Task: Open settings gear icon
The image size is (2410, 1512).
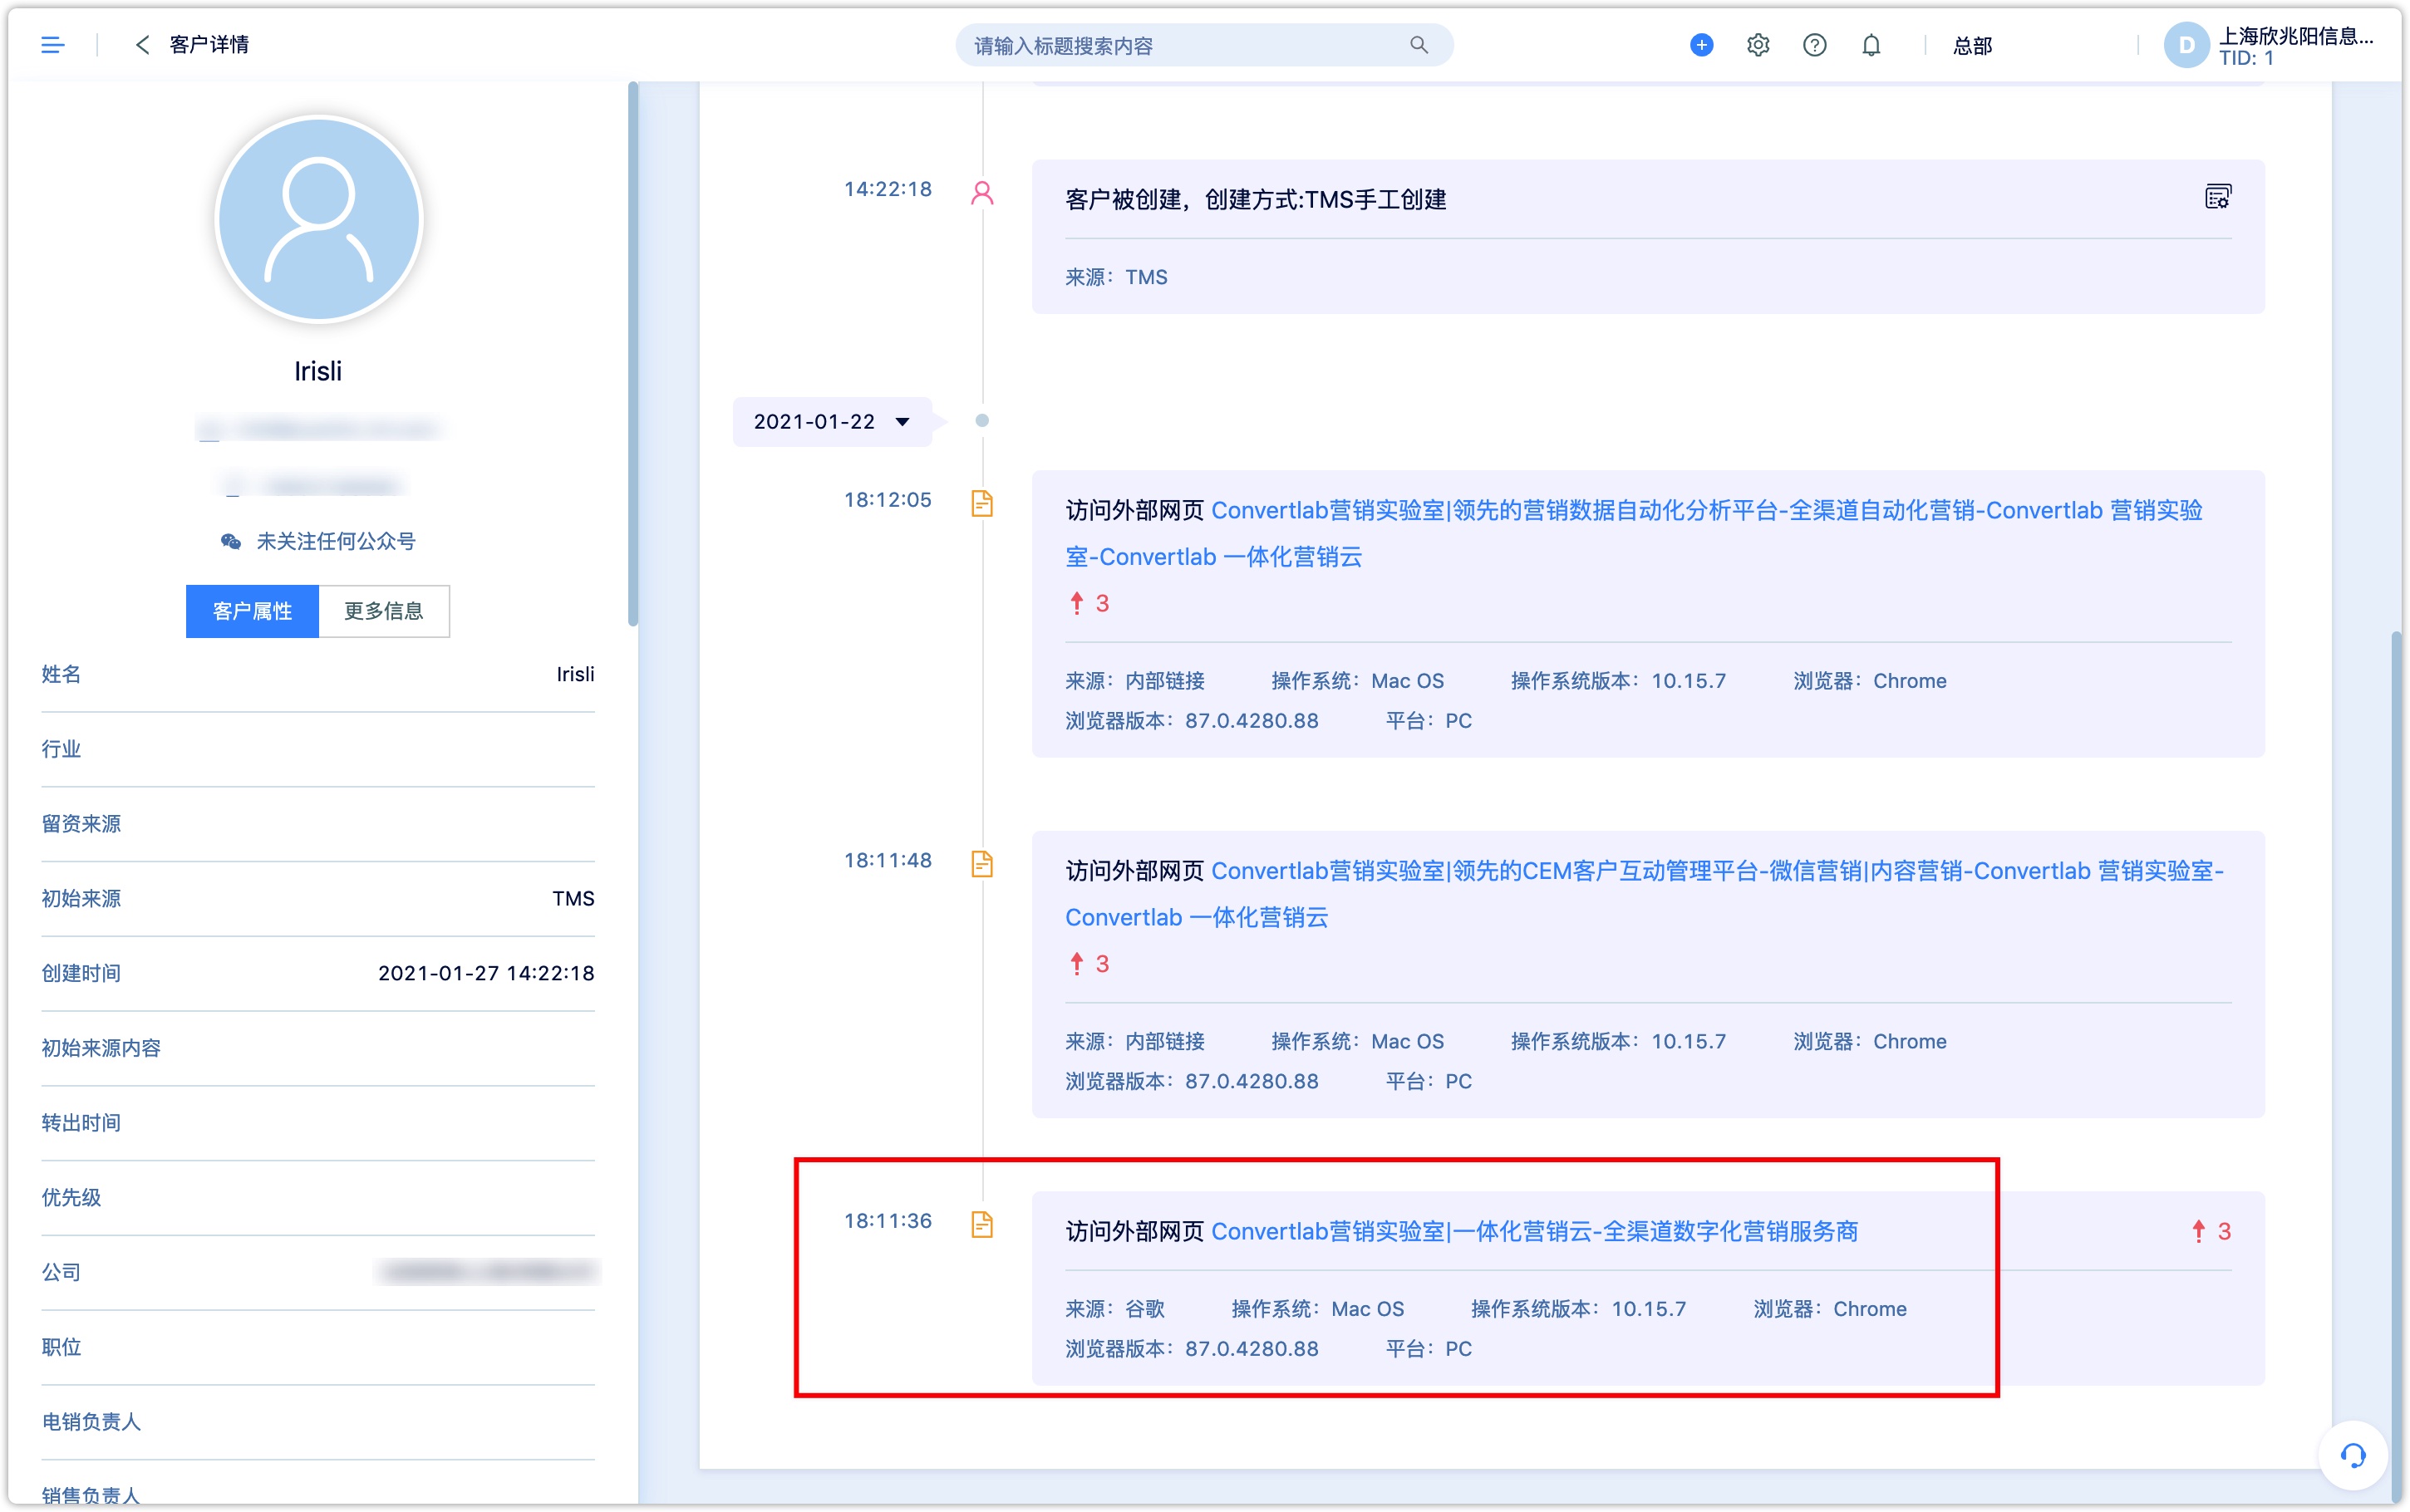Action: point(1758,45)
